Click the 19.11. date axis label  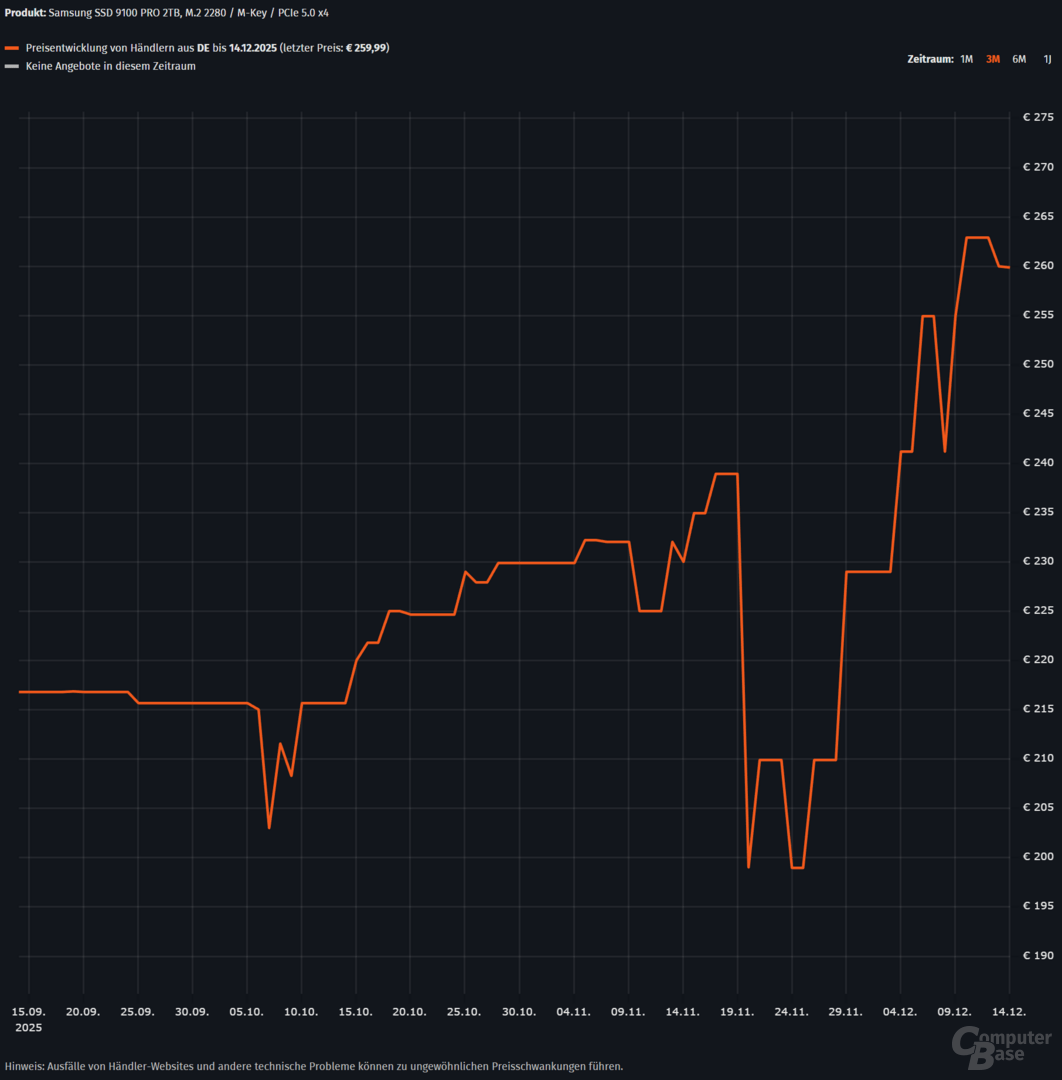pyautogui.click(x=737, y=1012)
